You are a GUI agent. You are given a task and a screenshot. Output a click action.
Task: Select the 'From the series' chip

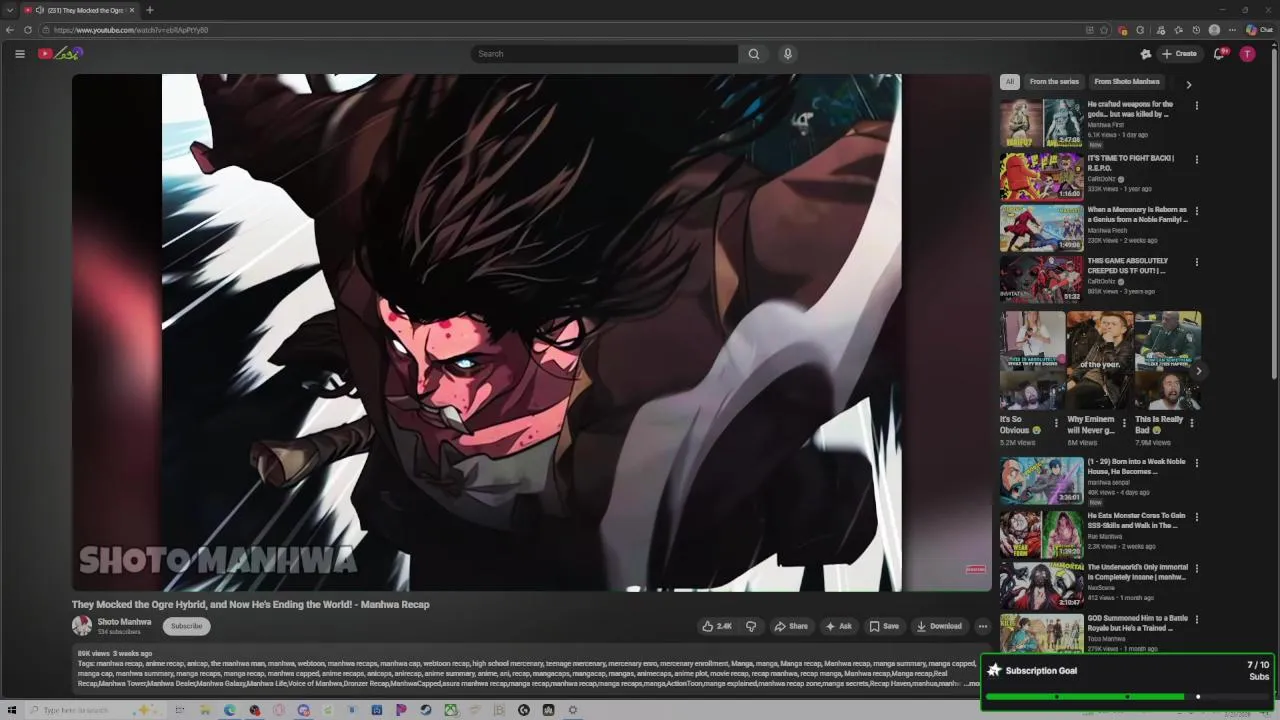click(1054, 82)
